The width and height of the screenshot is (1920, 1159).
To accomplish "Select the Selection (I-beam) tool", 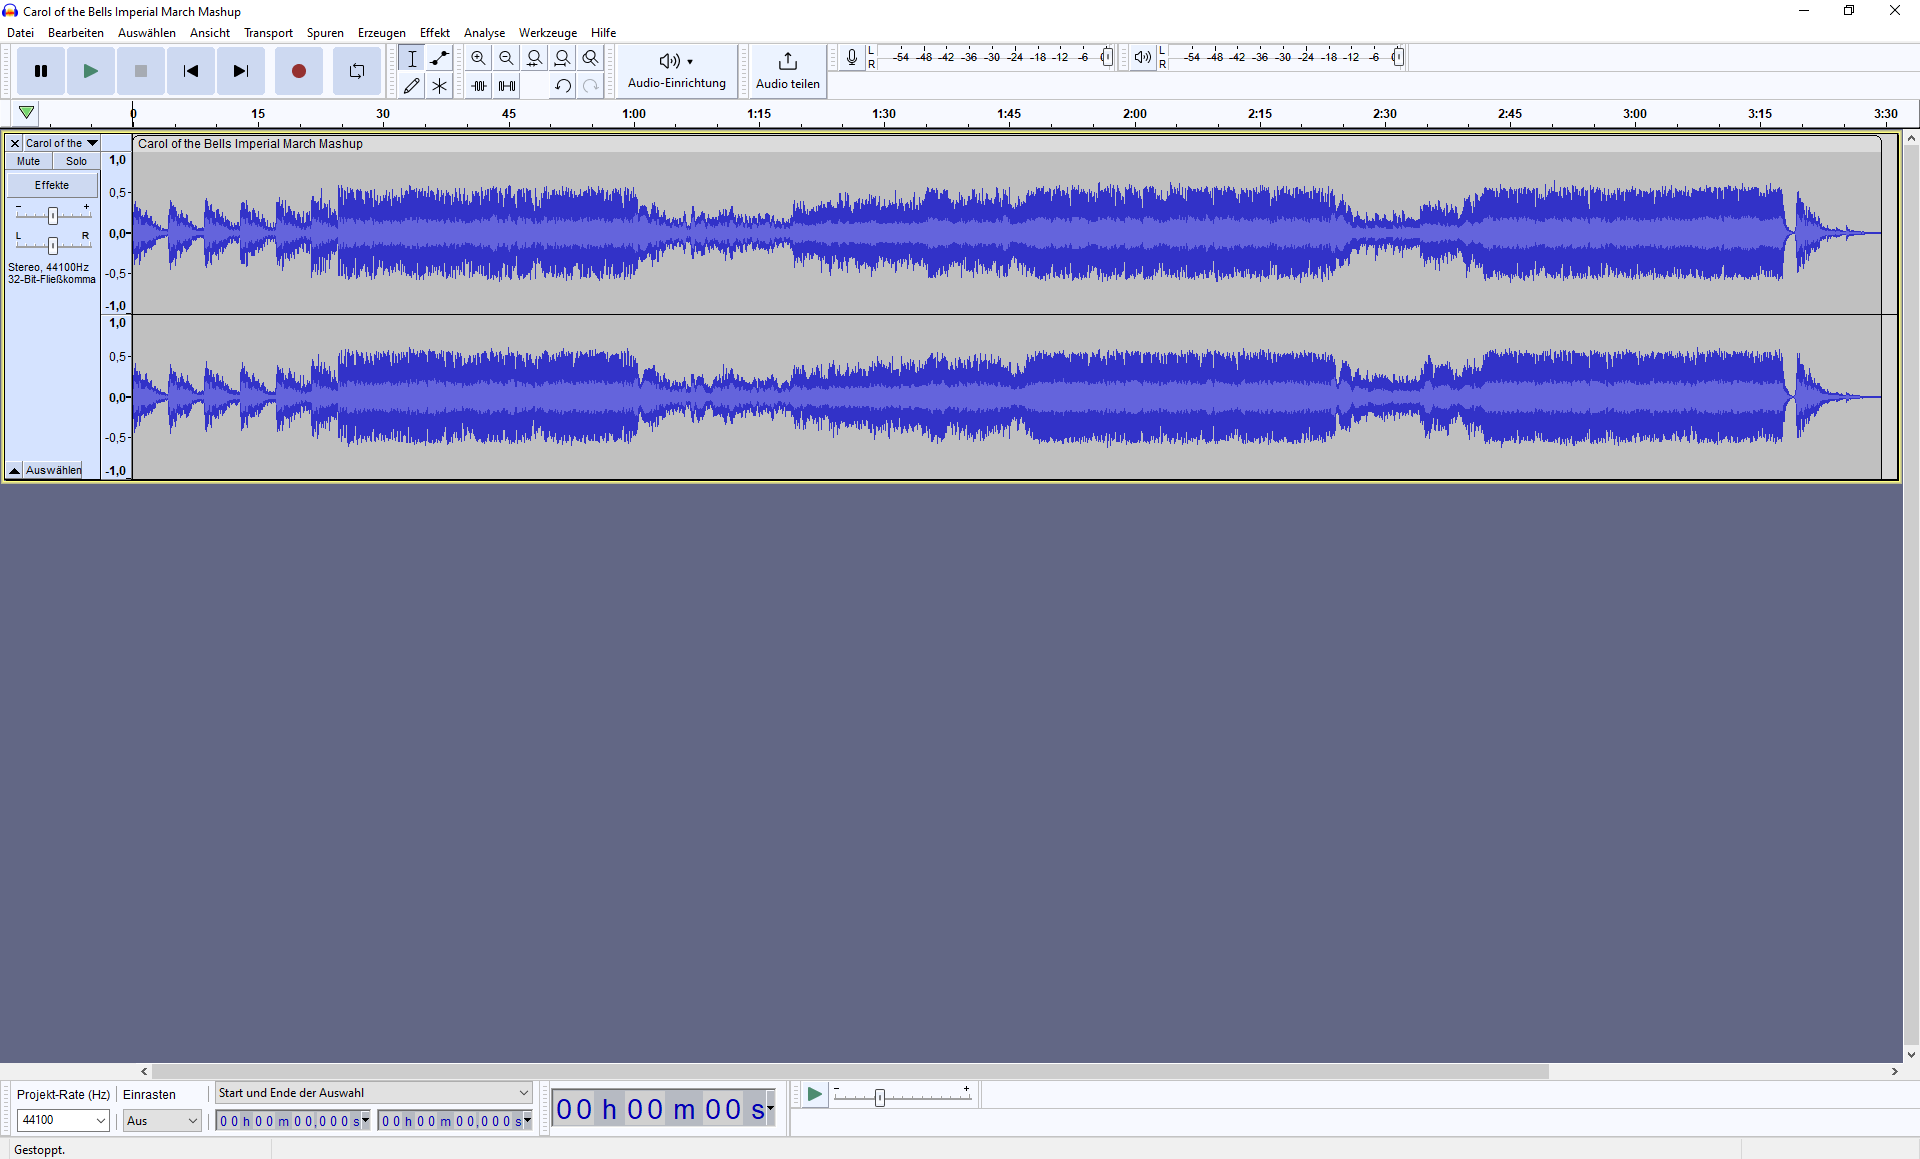I will click(412, 58).
